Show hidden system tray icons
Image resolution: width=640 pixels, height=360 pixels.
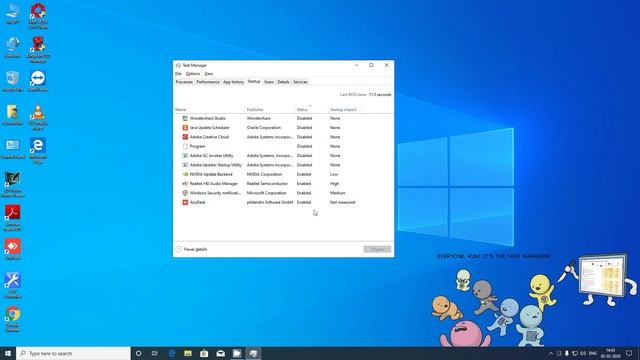(551, 353)
